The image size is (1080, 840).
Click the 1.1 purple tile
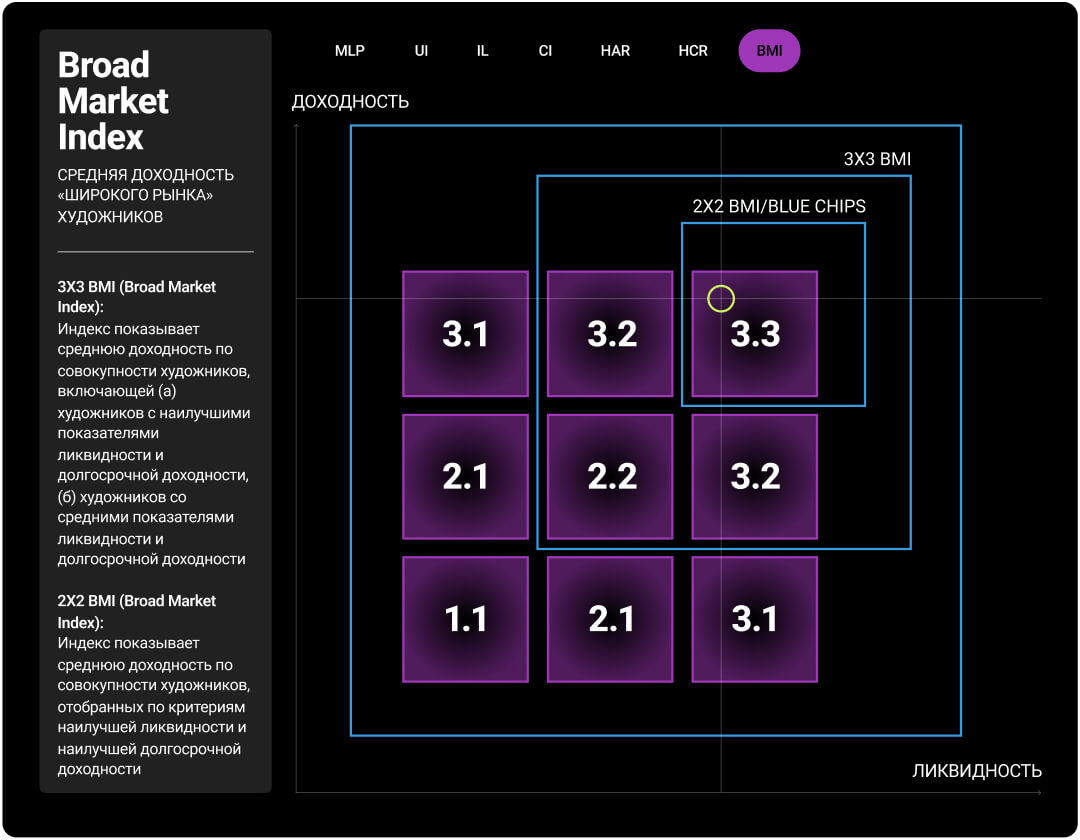466,620
